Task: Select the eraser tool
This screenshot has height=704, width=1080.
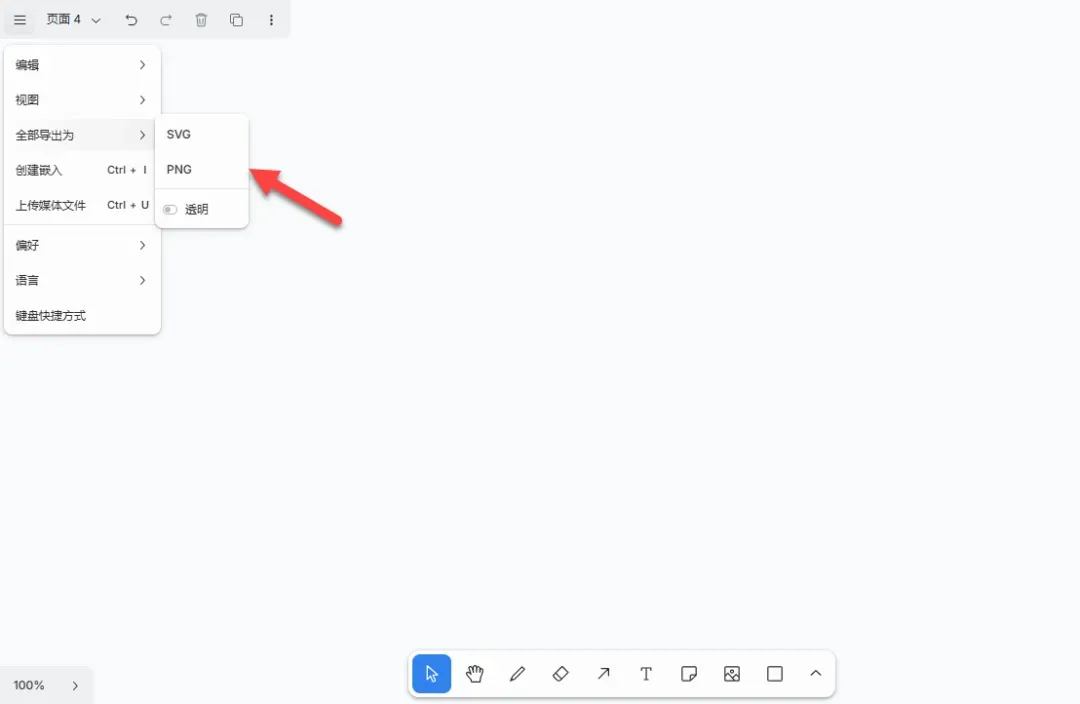Action: 561,674
